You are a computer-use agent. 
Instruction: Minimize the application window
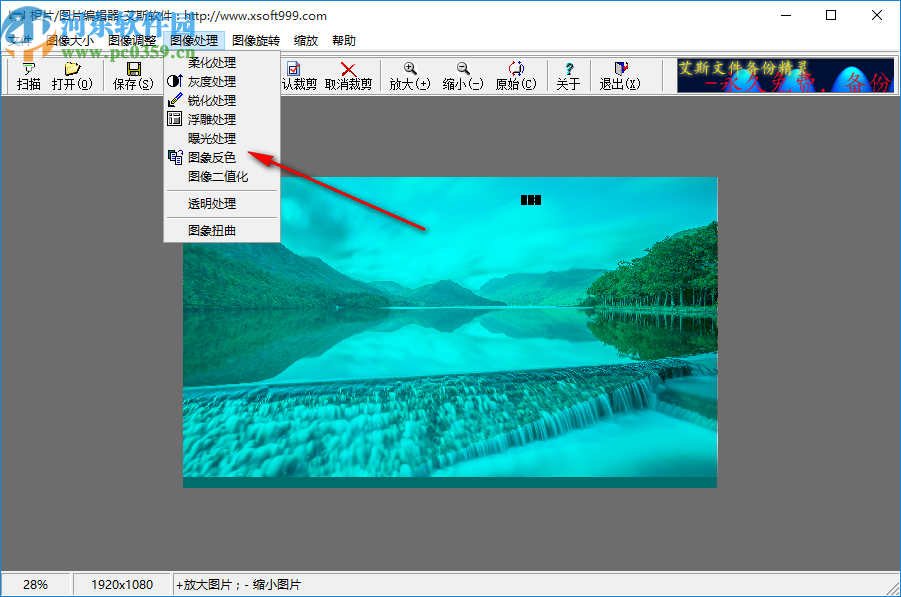pyautogui.click(x=786, y=16)
